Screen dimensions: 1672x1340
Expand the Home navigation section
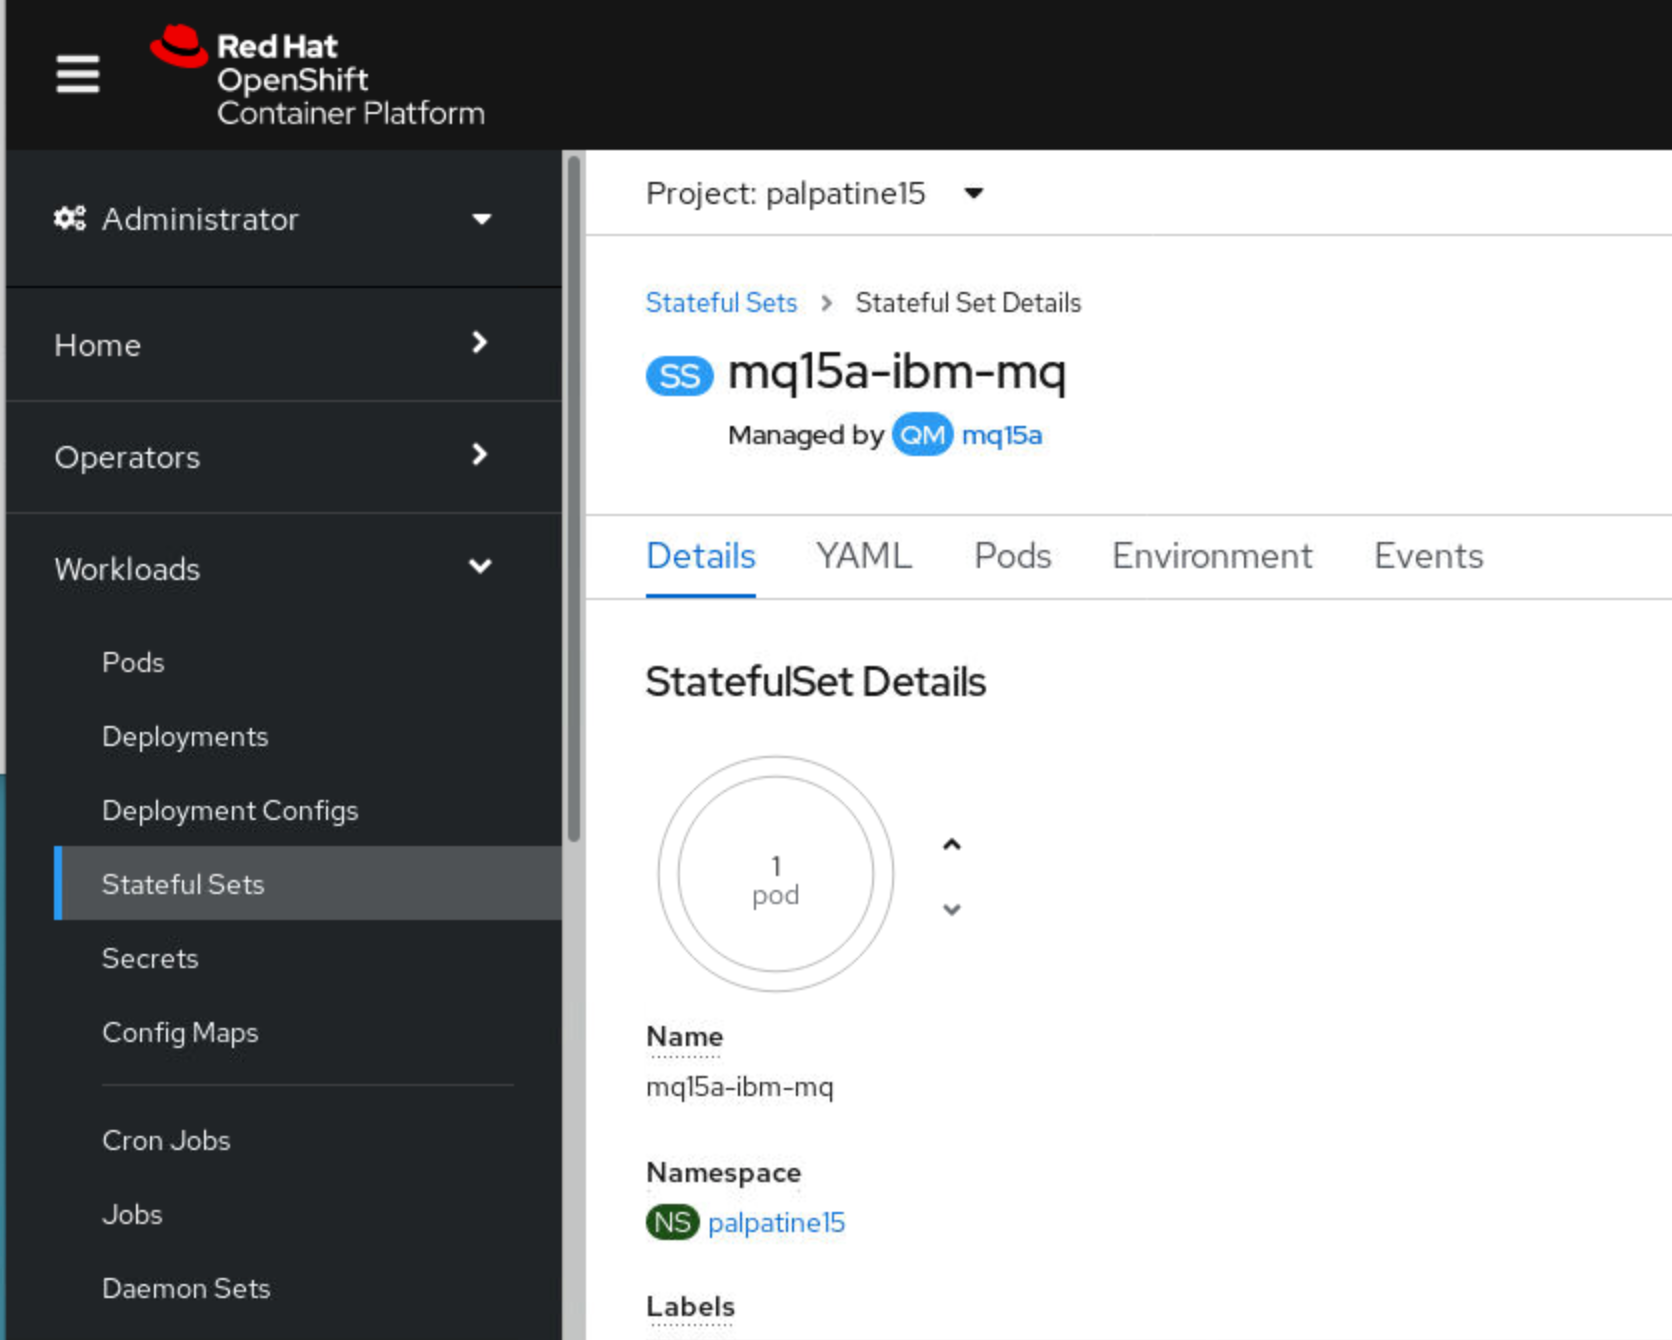point(283,345)
